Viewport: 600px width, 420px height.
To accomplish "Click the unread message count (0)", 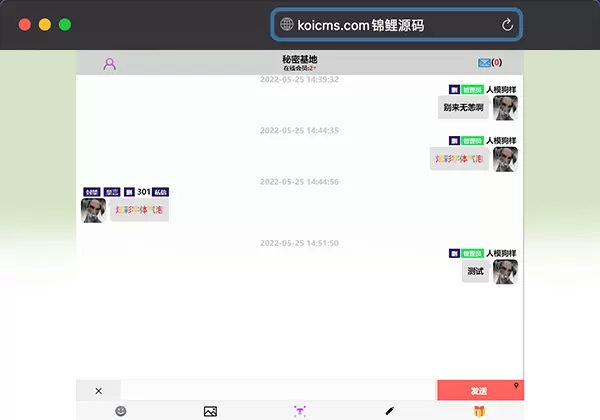I will 497,62.
